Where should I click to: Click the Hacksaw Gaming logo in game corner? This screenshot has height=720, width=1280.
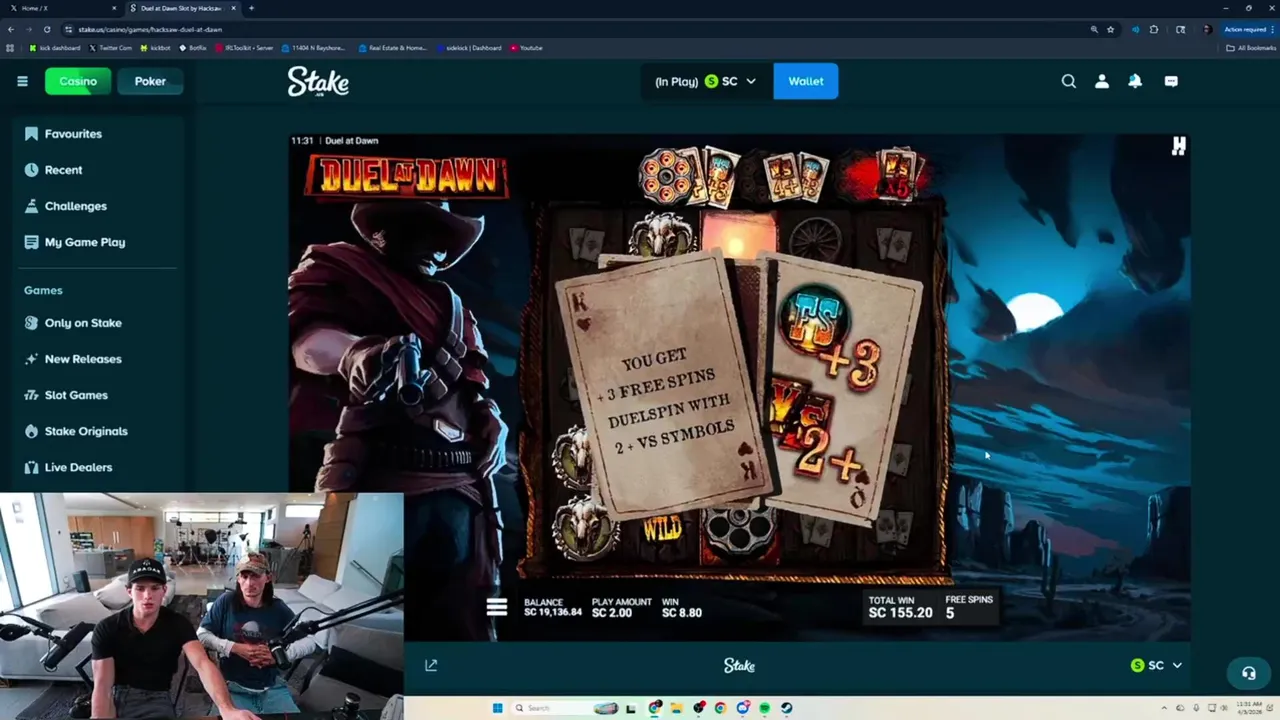click(x=1179, y=147)
